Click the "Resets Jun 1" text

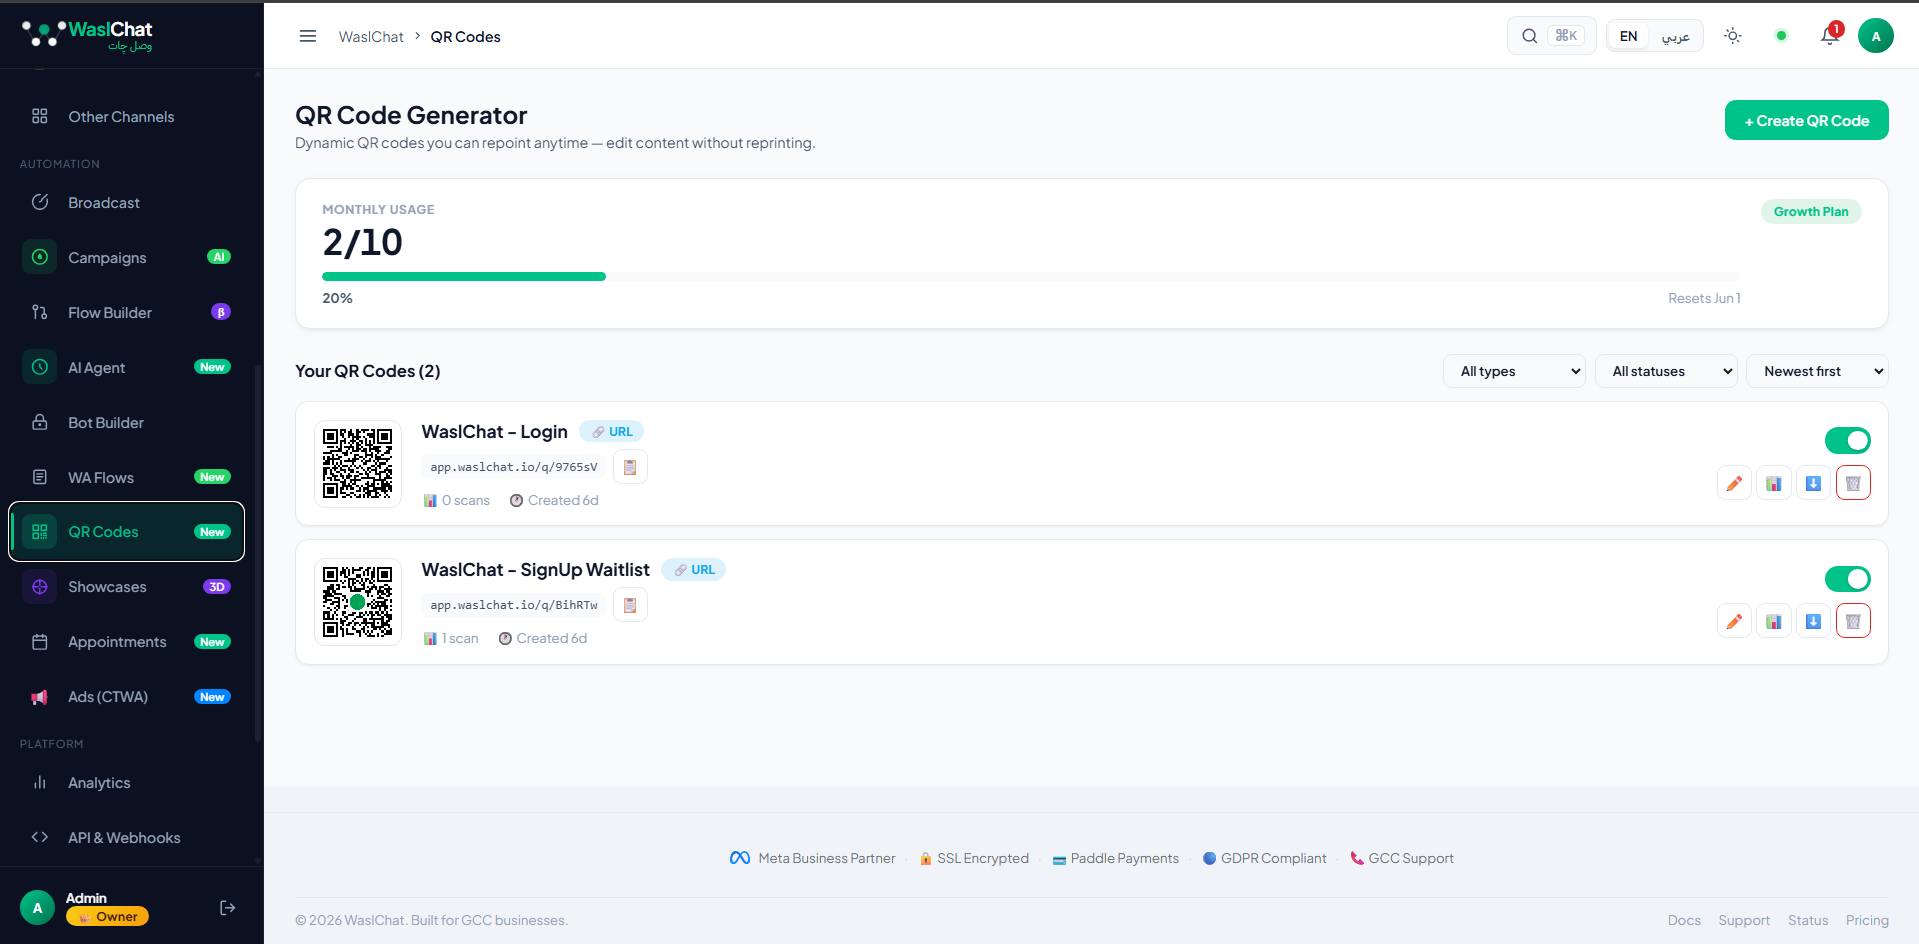[1704, 298]
